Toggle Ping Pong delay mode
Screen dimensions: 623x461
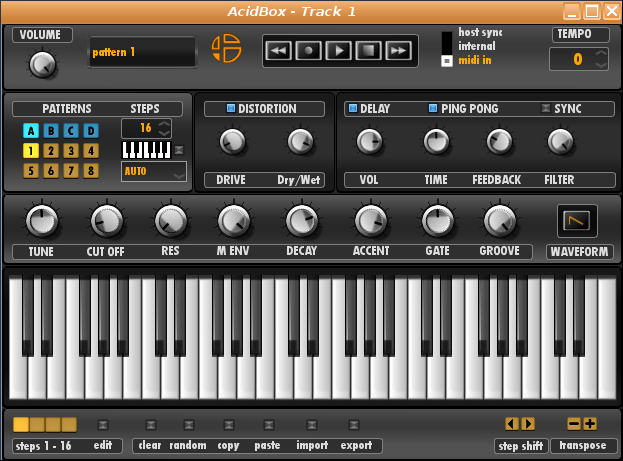tap(433, 108)
